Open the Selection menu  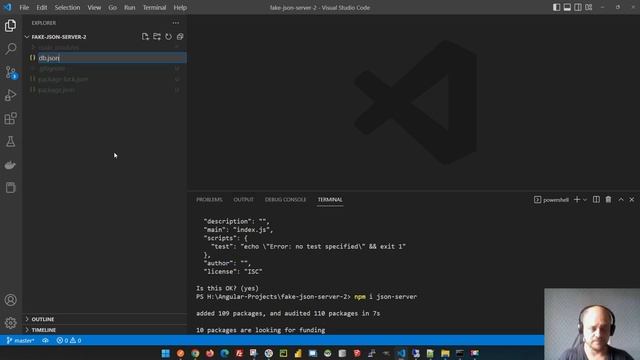[x=67, y=7]
